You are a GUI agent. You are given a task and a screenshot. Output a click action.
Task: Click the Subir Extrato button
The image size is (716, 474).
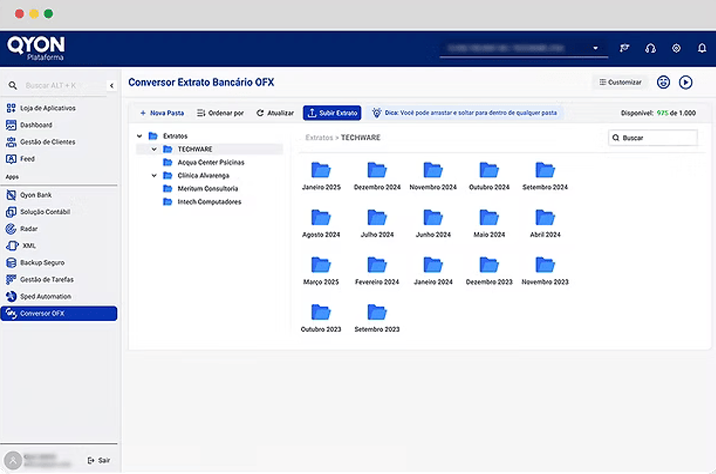[331, 113]
